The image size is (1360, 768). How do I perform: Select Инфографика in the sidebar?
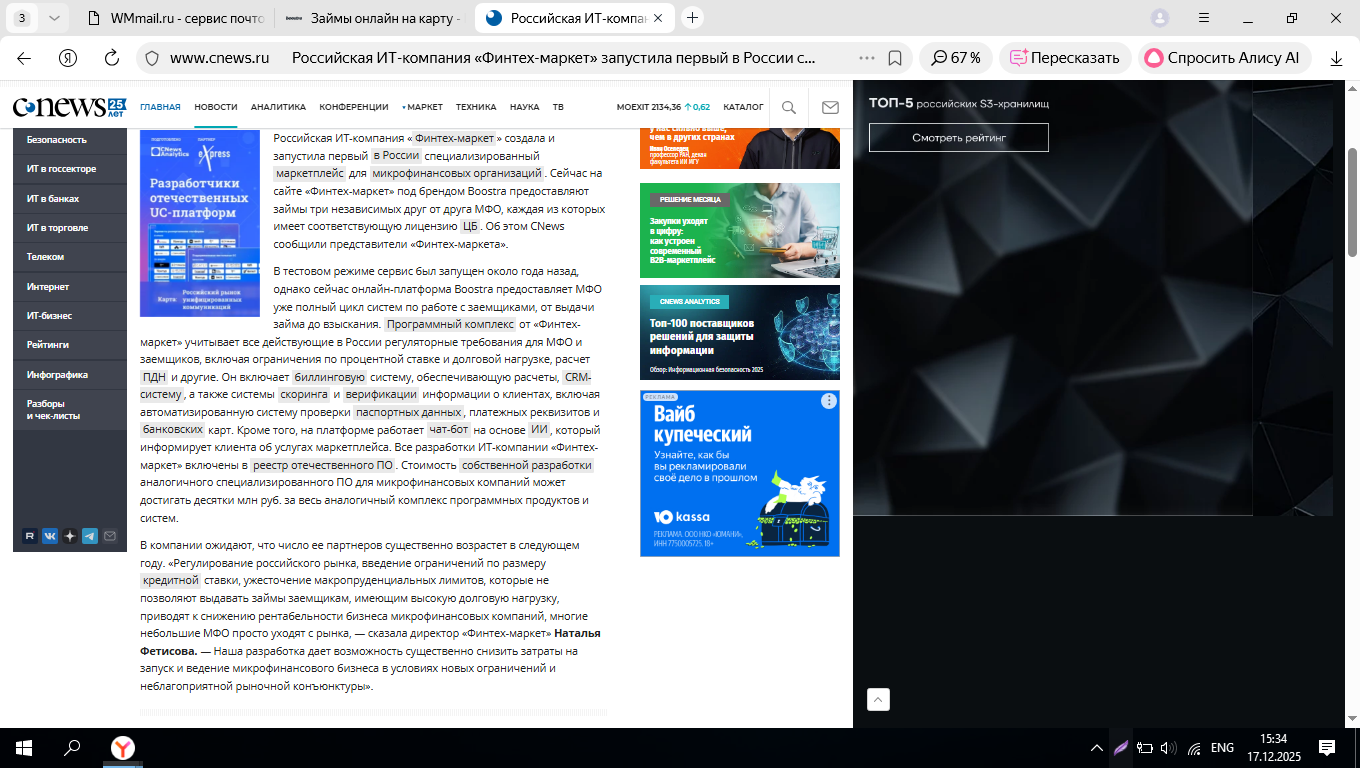point(70,375)
